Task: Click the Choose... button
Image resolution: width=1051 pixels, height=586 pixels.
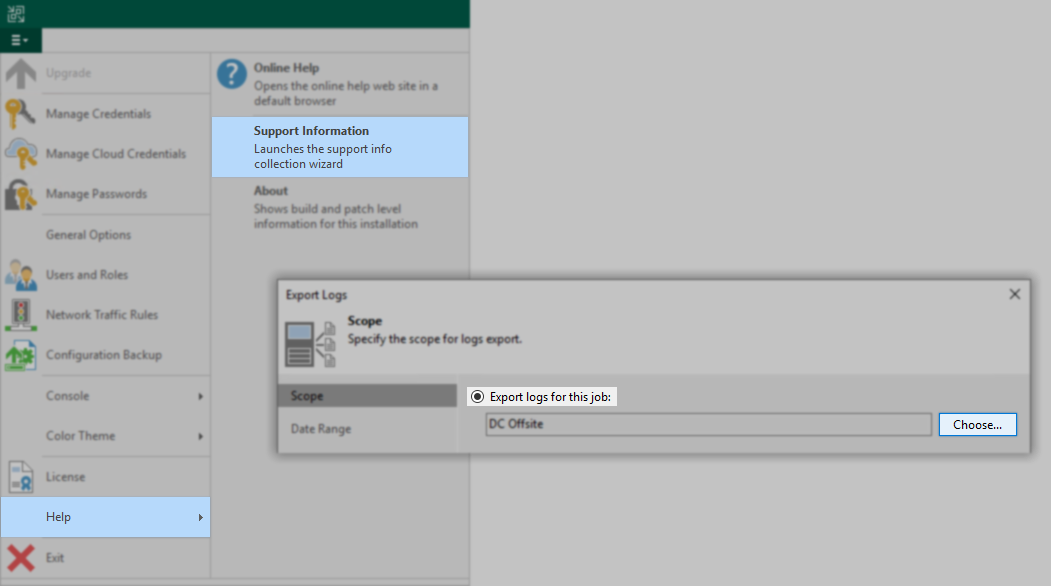Action: coord(977,424)
